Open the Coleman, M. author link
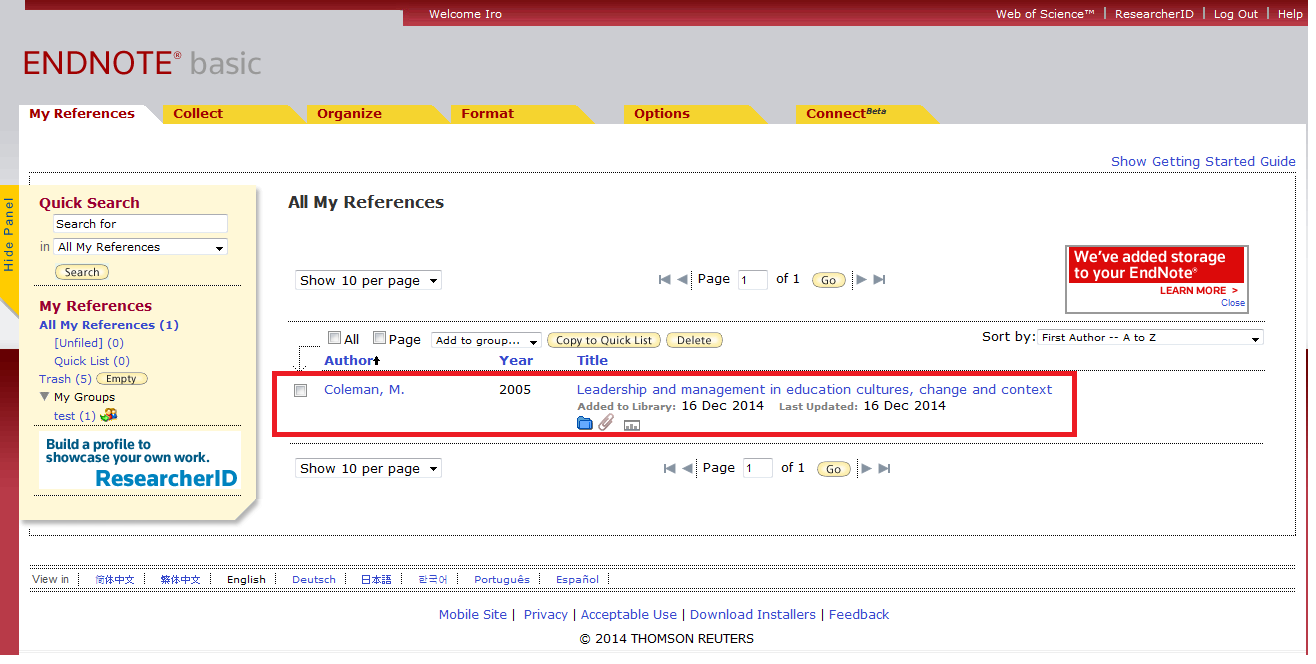 tap(364, 390)
